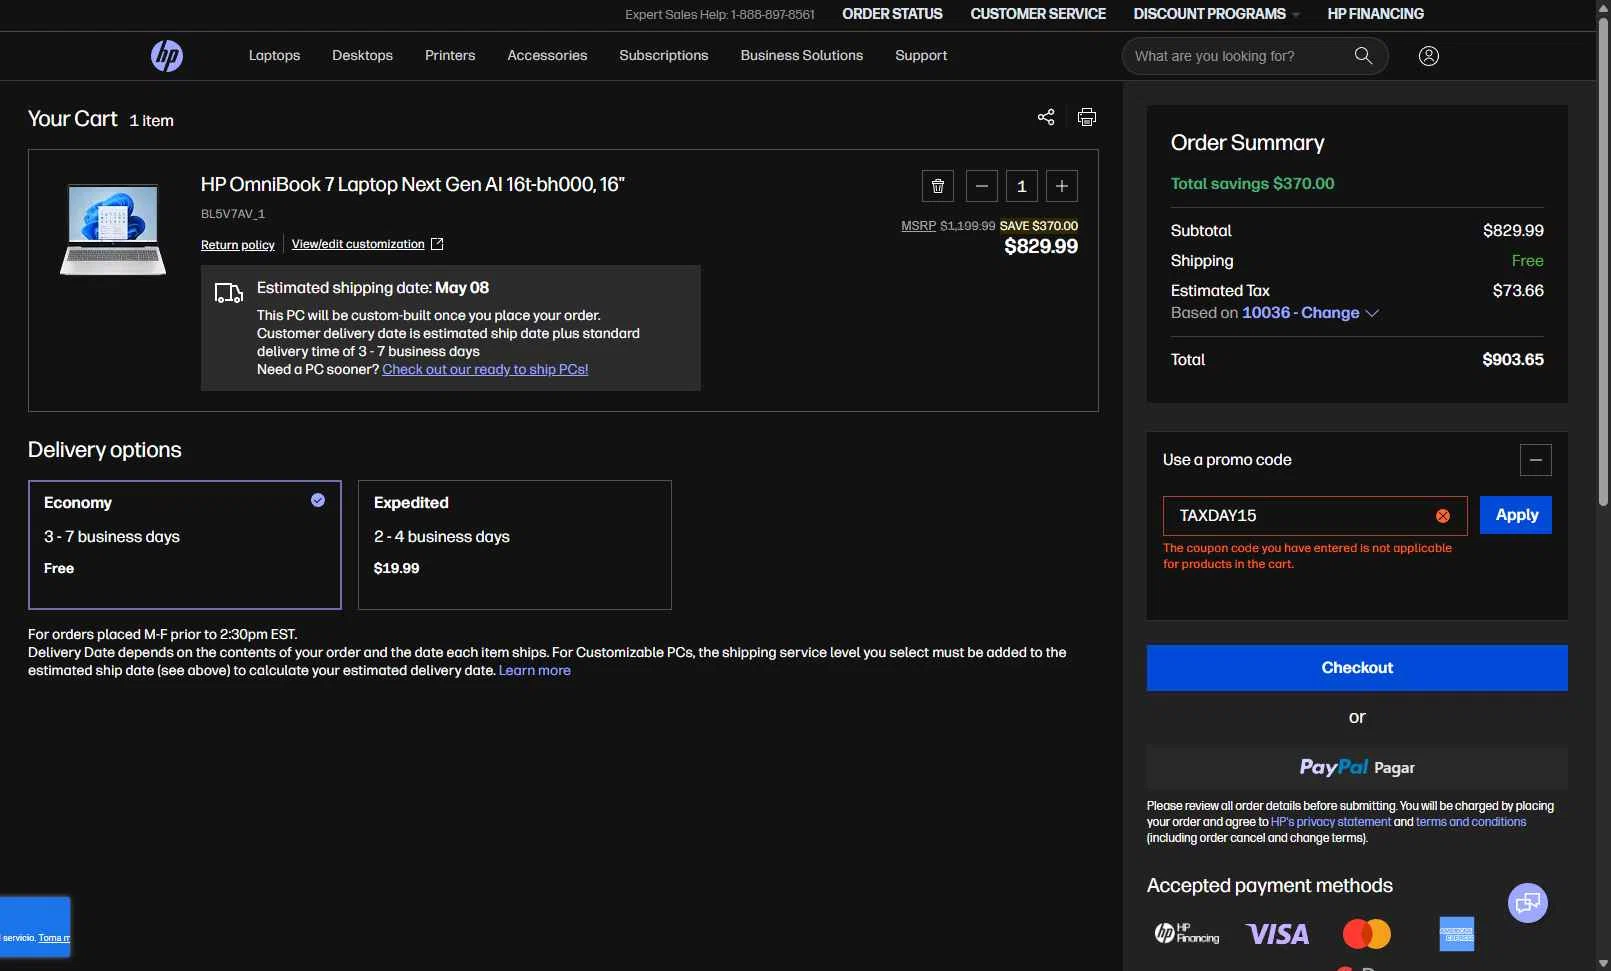Click the BL5V7AV_1 product code
This screenshot has width=1611, height=971.
233,214
